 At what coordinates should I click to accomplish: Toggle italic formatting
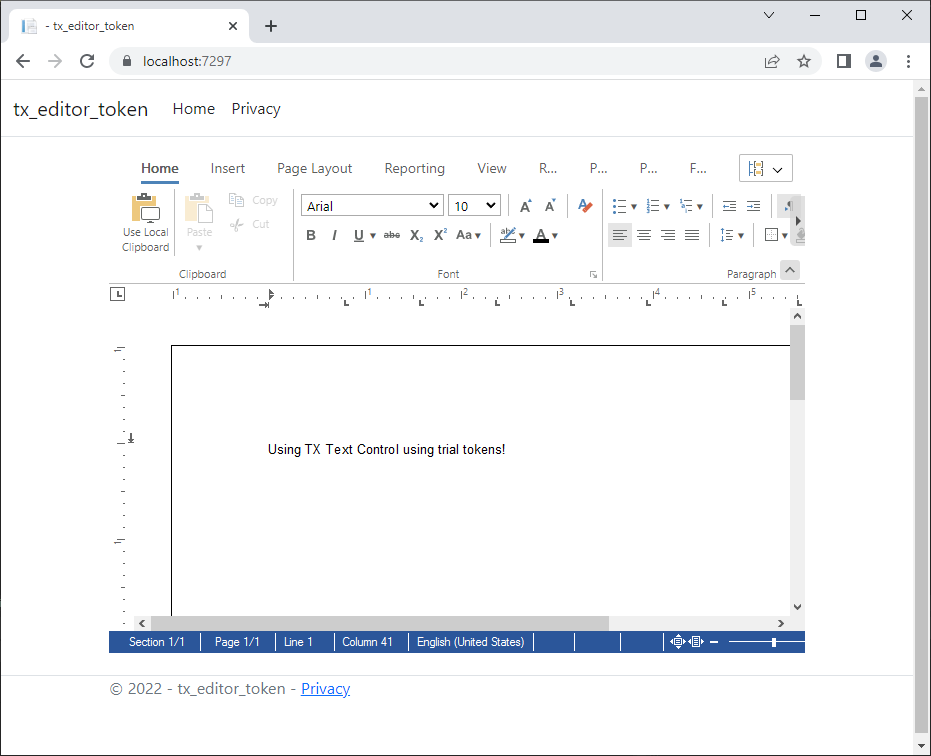pos(334,235)
